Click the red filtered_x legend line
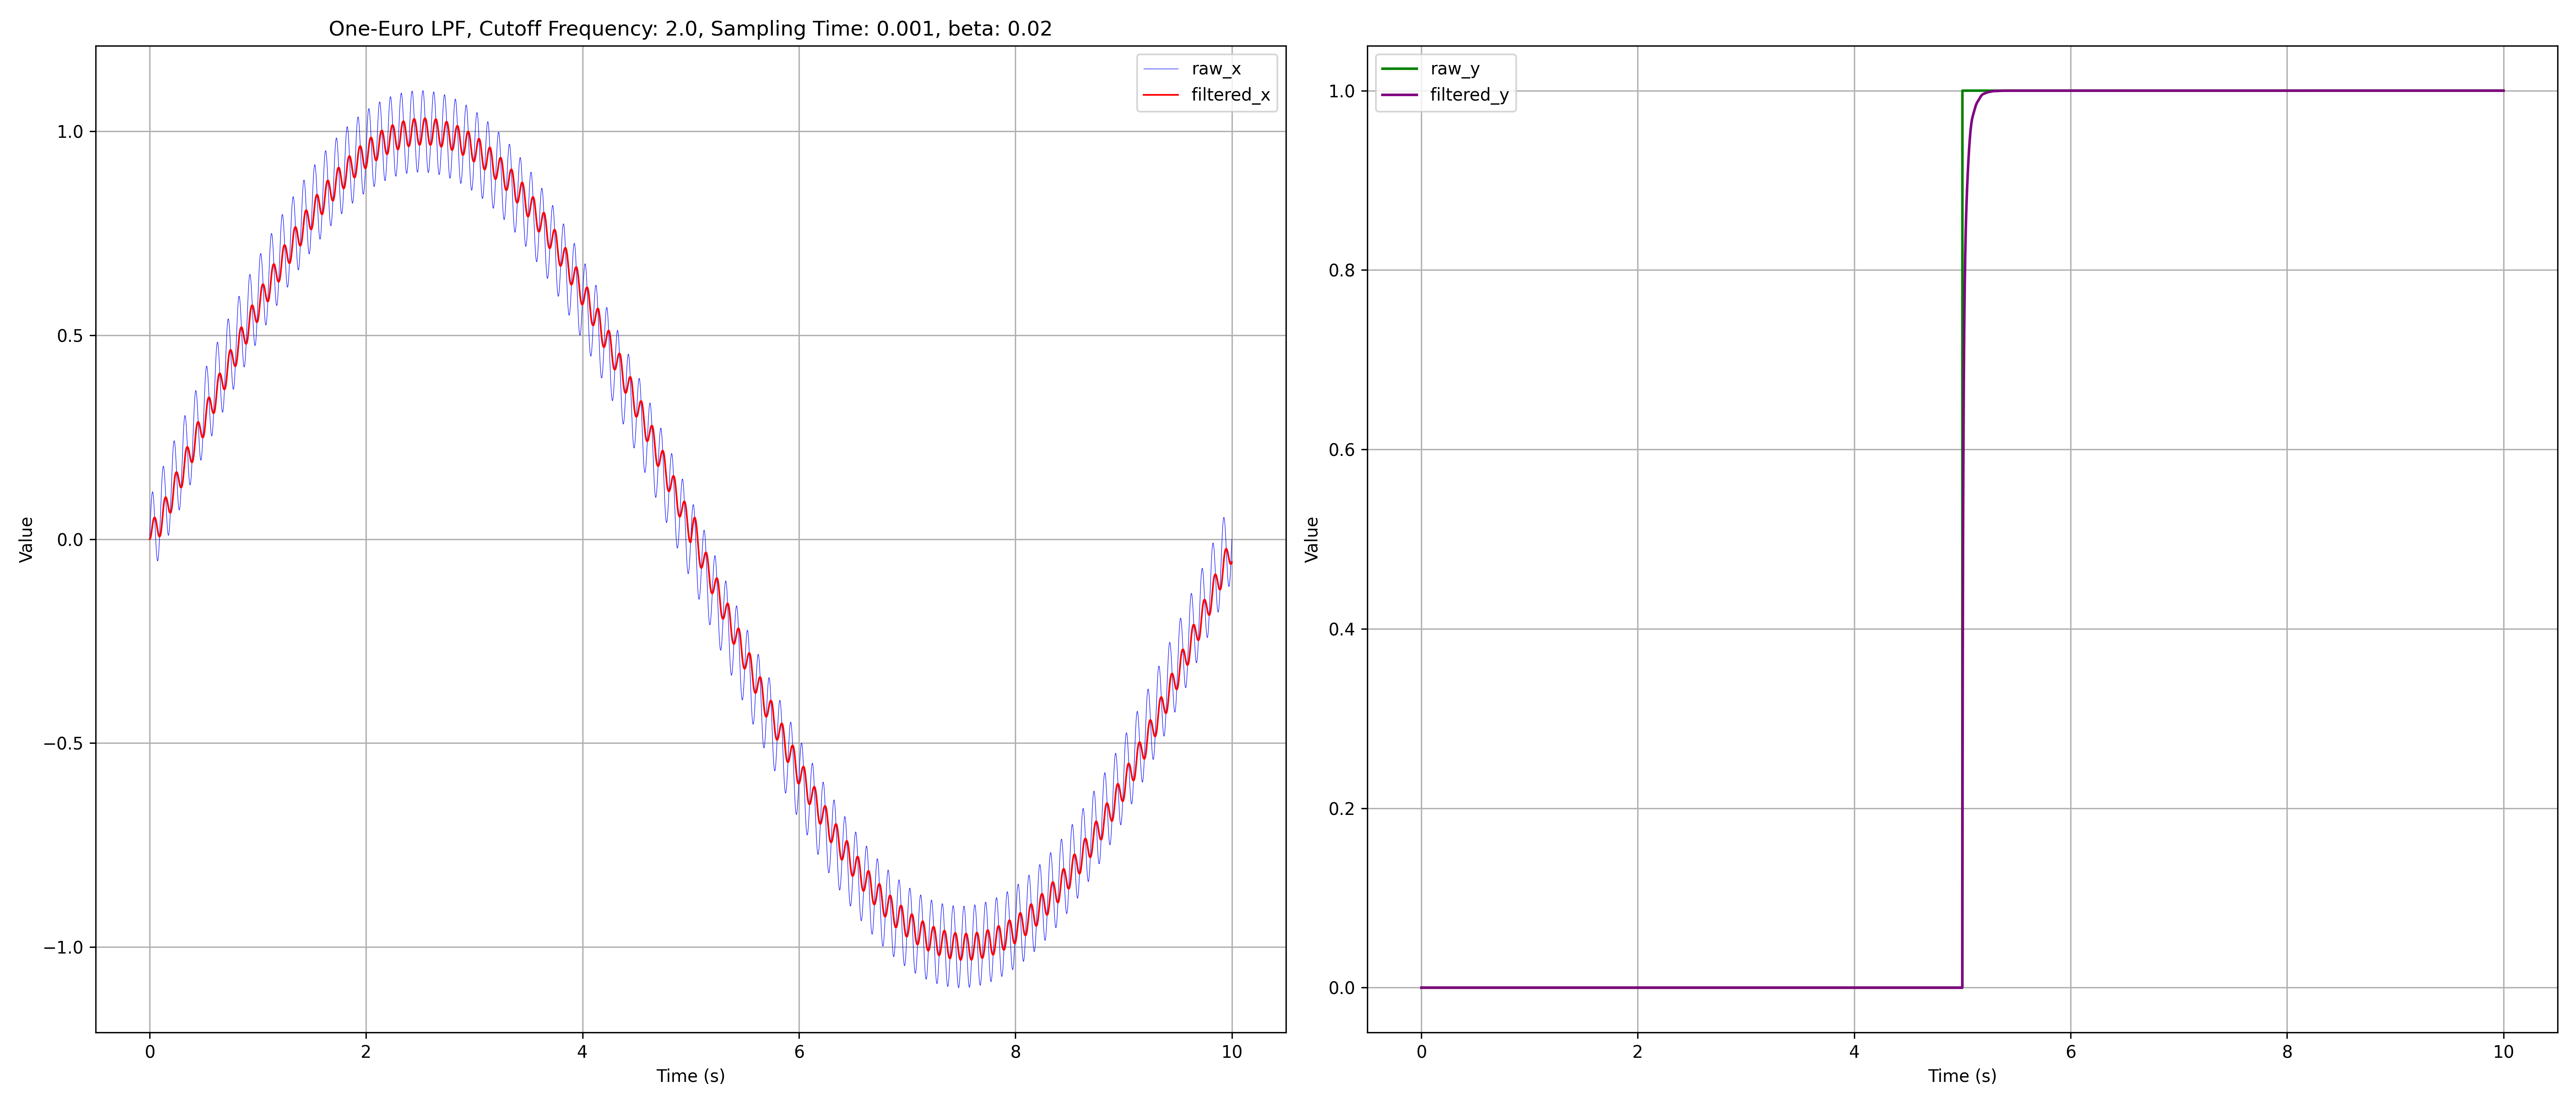Viewport: 2576px width, 1104px height. 1161,95
